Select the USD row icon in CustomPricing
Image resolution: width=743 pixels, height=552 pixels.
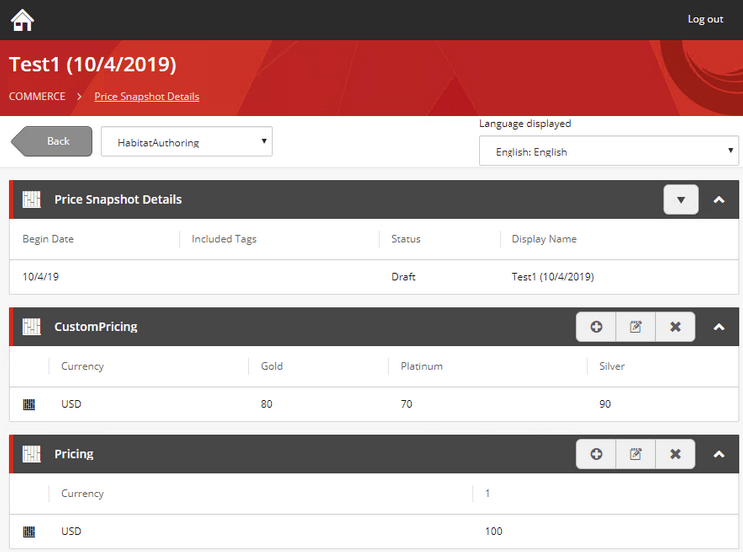[x=29, y=404]
